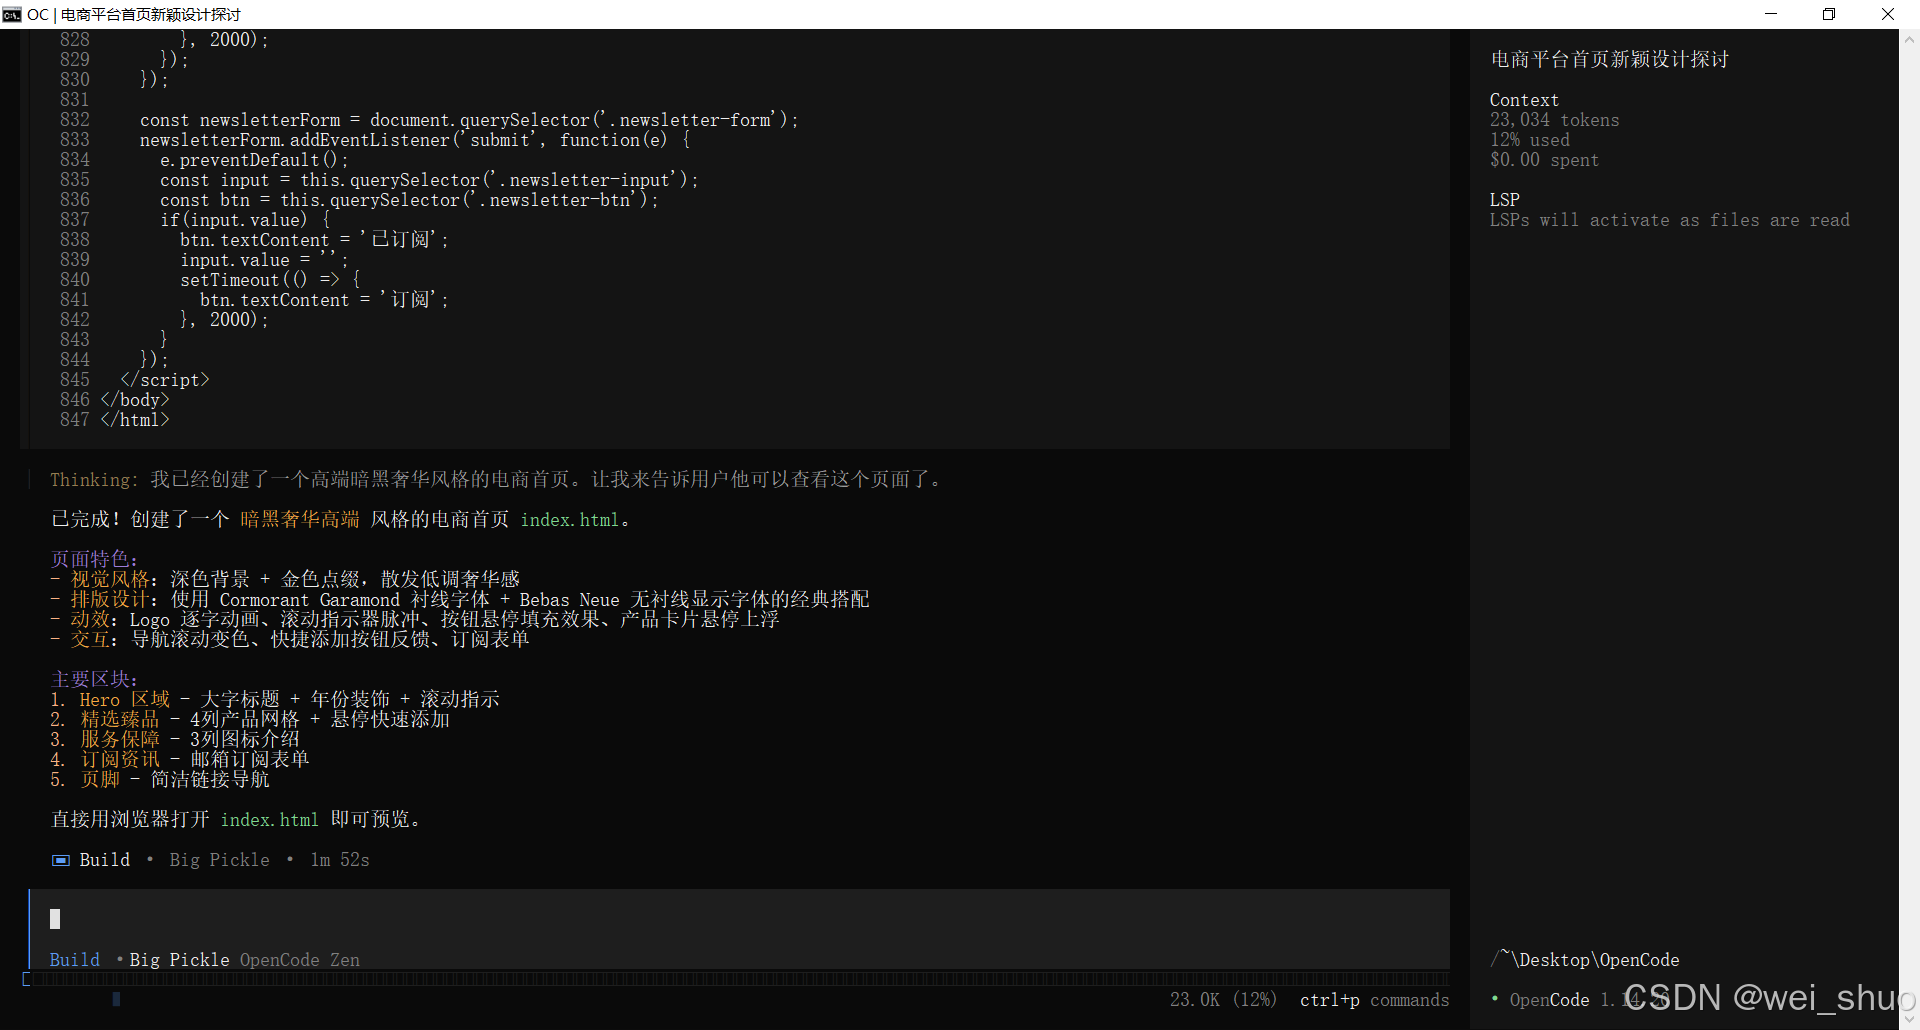Close the OpenCode terminal window
This screenshot has height=1030, width=1920.
pos(1888,14)
